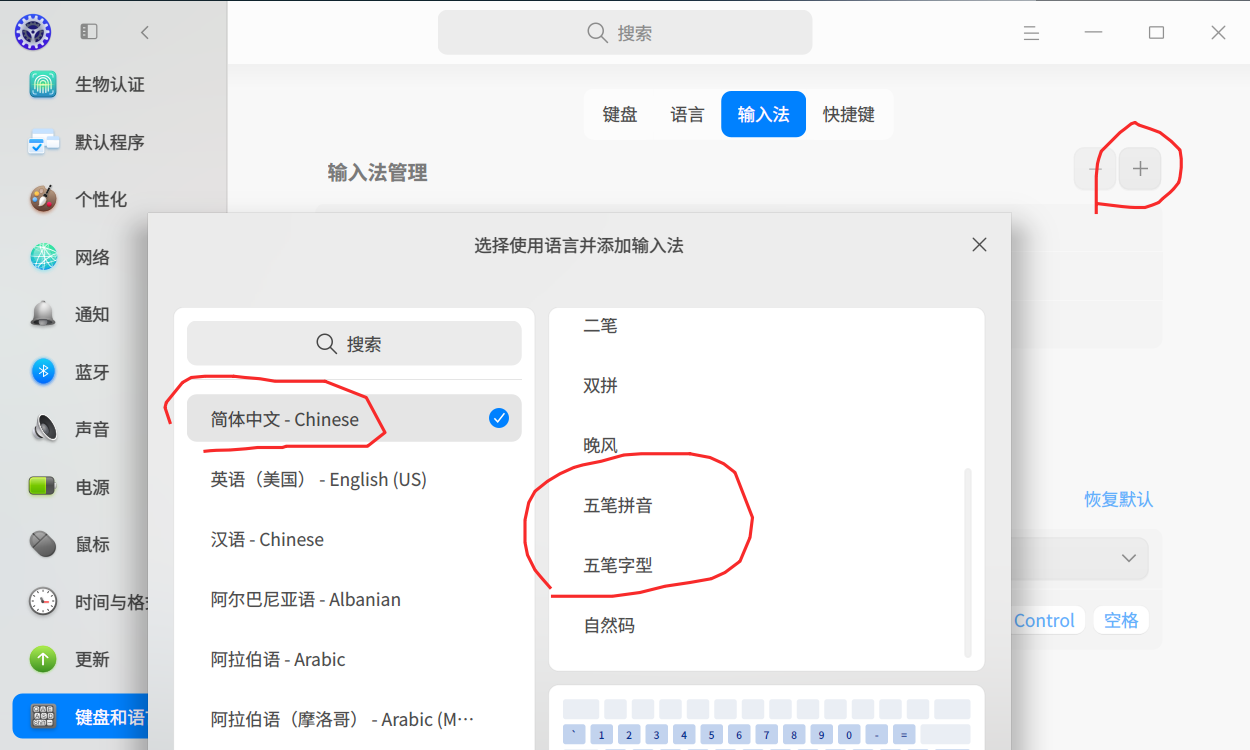Select 英语（美国） - English (US)
Image resolution: width=1250 pixels, height=750 pixels.
pyautogui.click(x=354, y=479)
